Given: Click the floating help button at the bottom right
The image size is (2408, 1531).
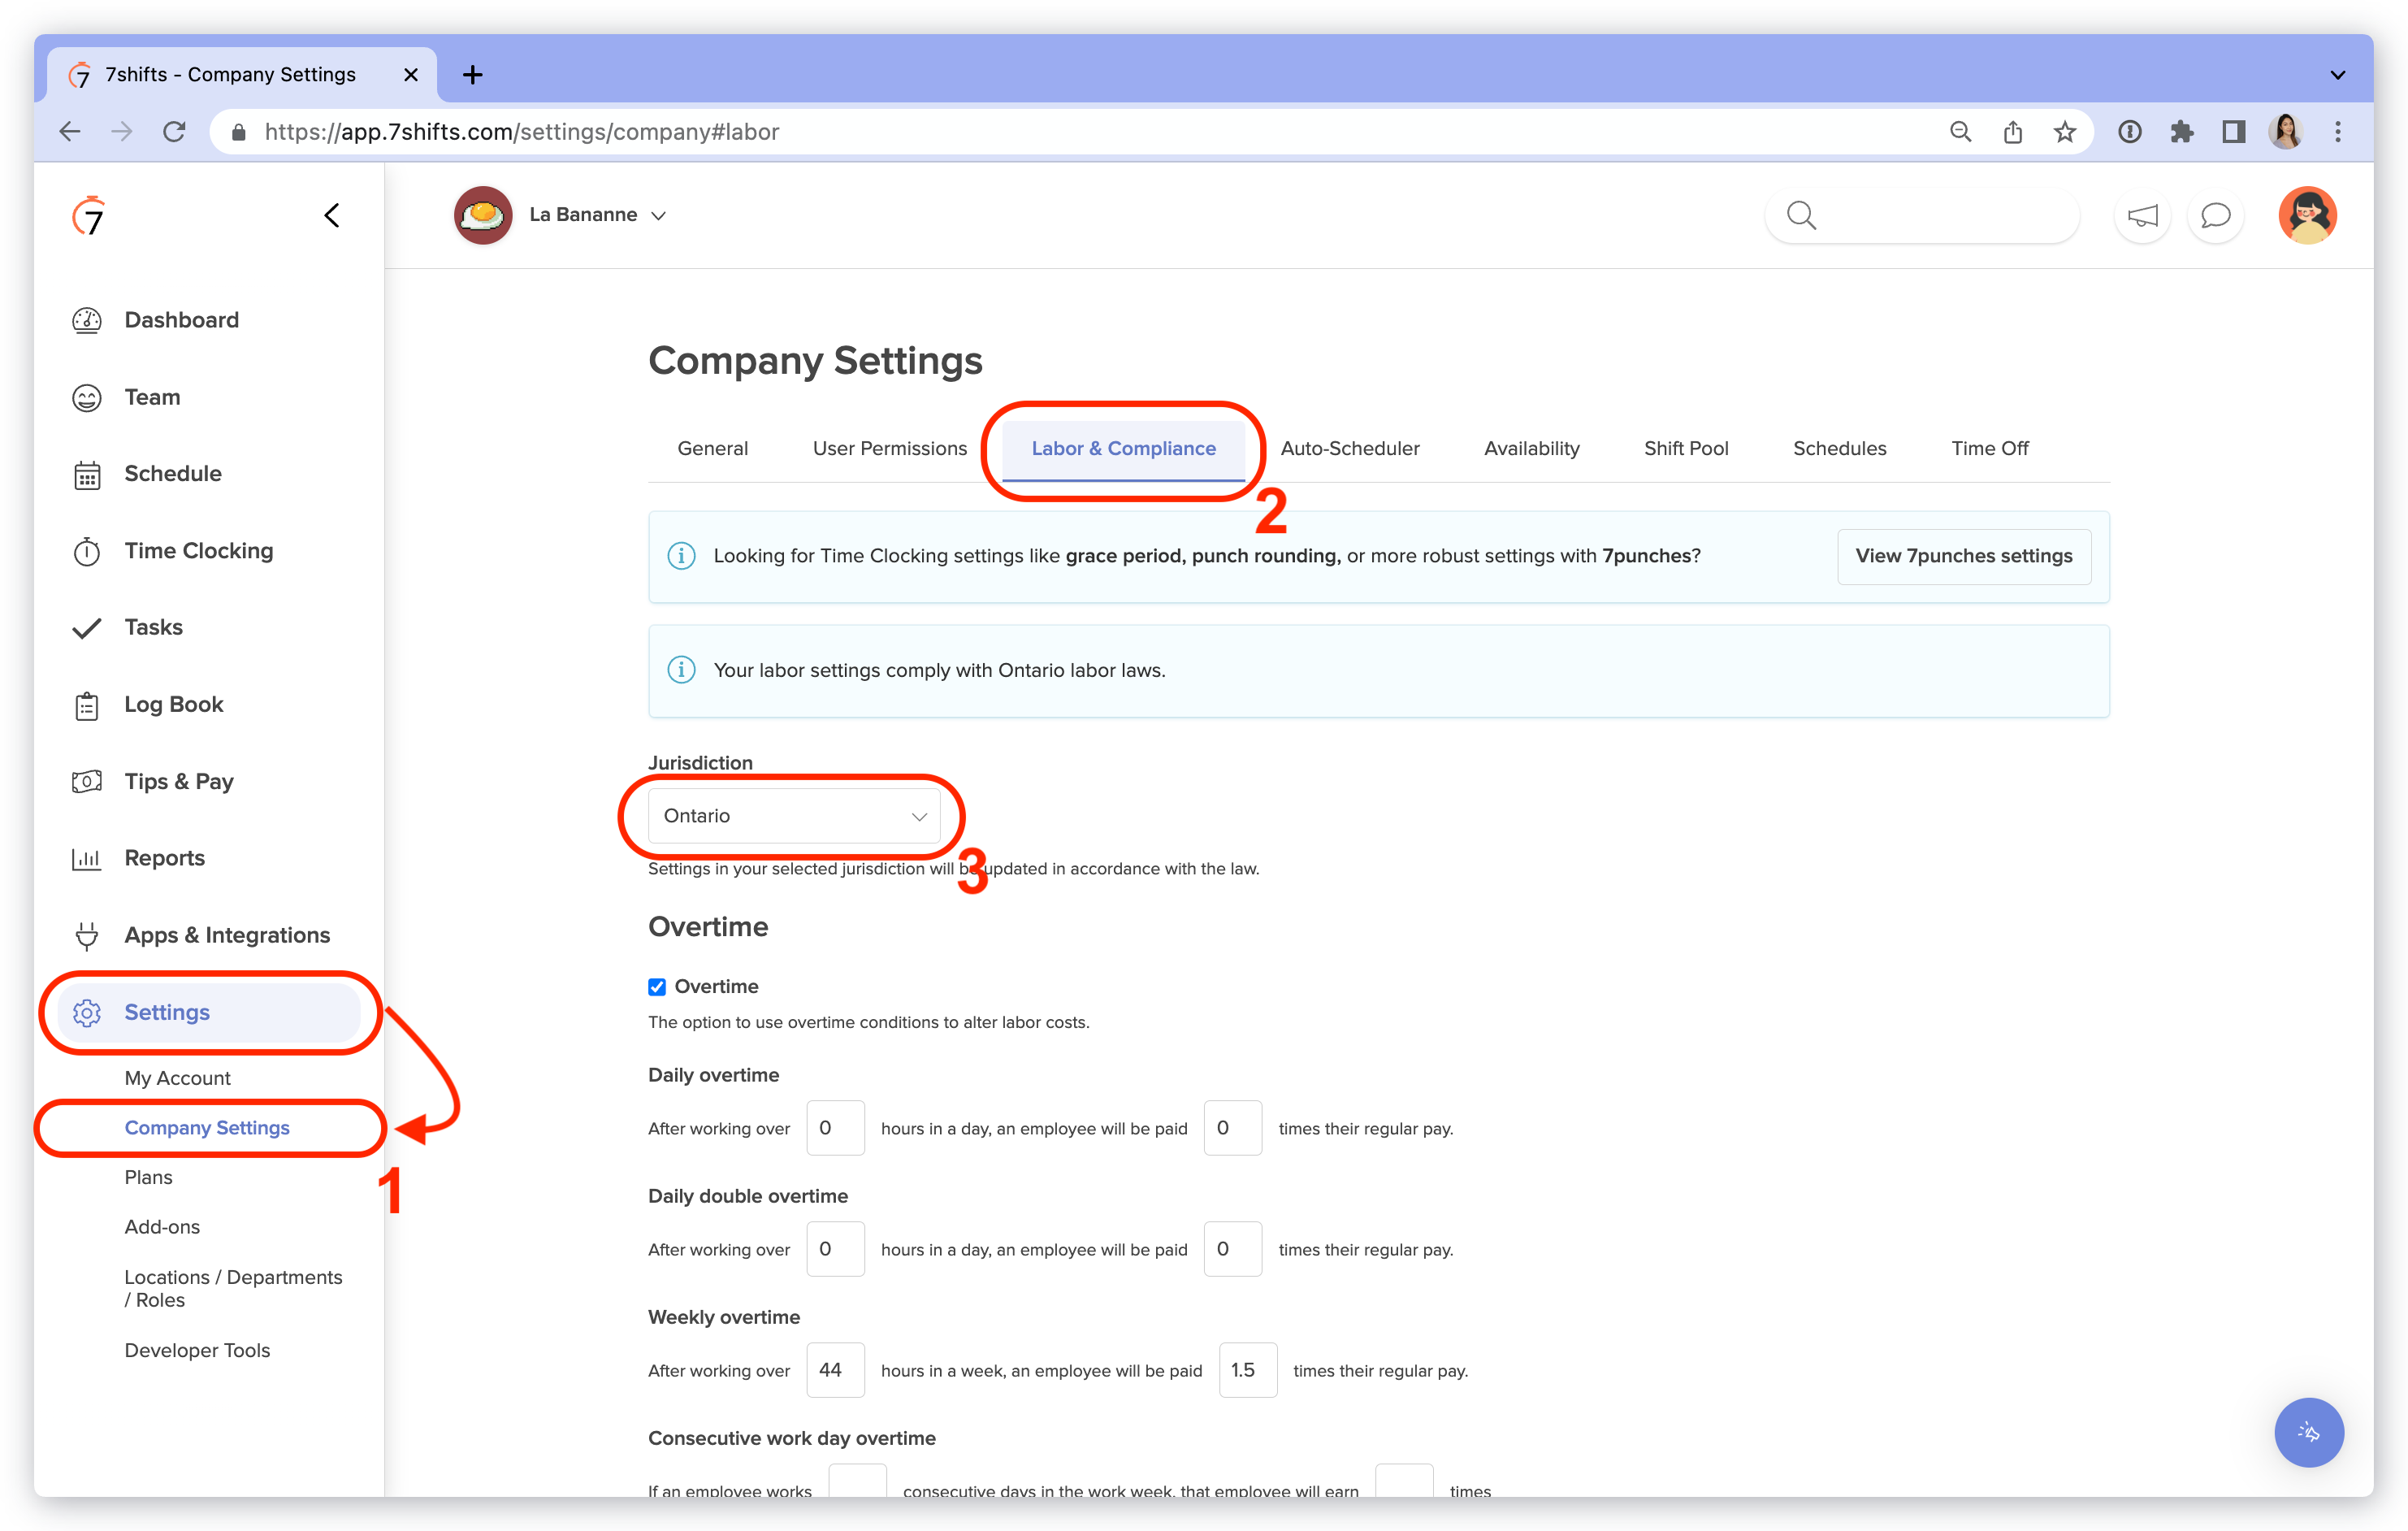Looking at the screenshot, I should pyautogui.click(x=2308, y=1432).
